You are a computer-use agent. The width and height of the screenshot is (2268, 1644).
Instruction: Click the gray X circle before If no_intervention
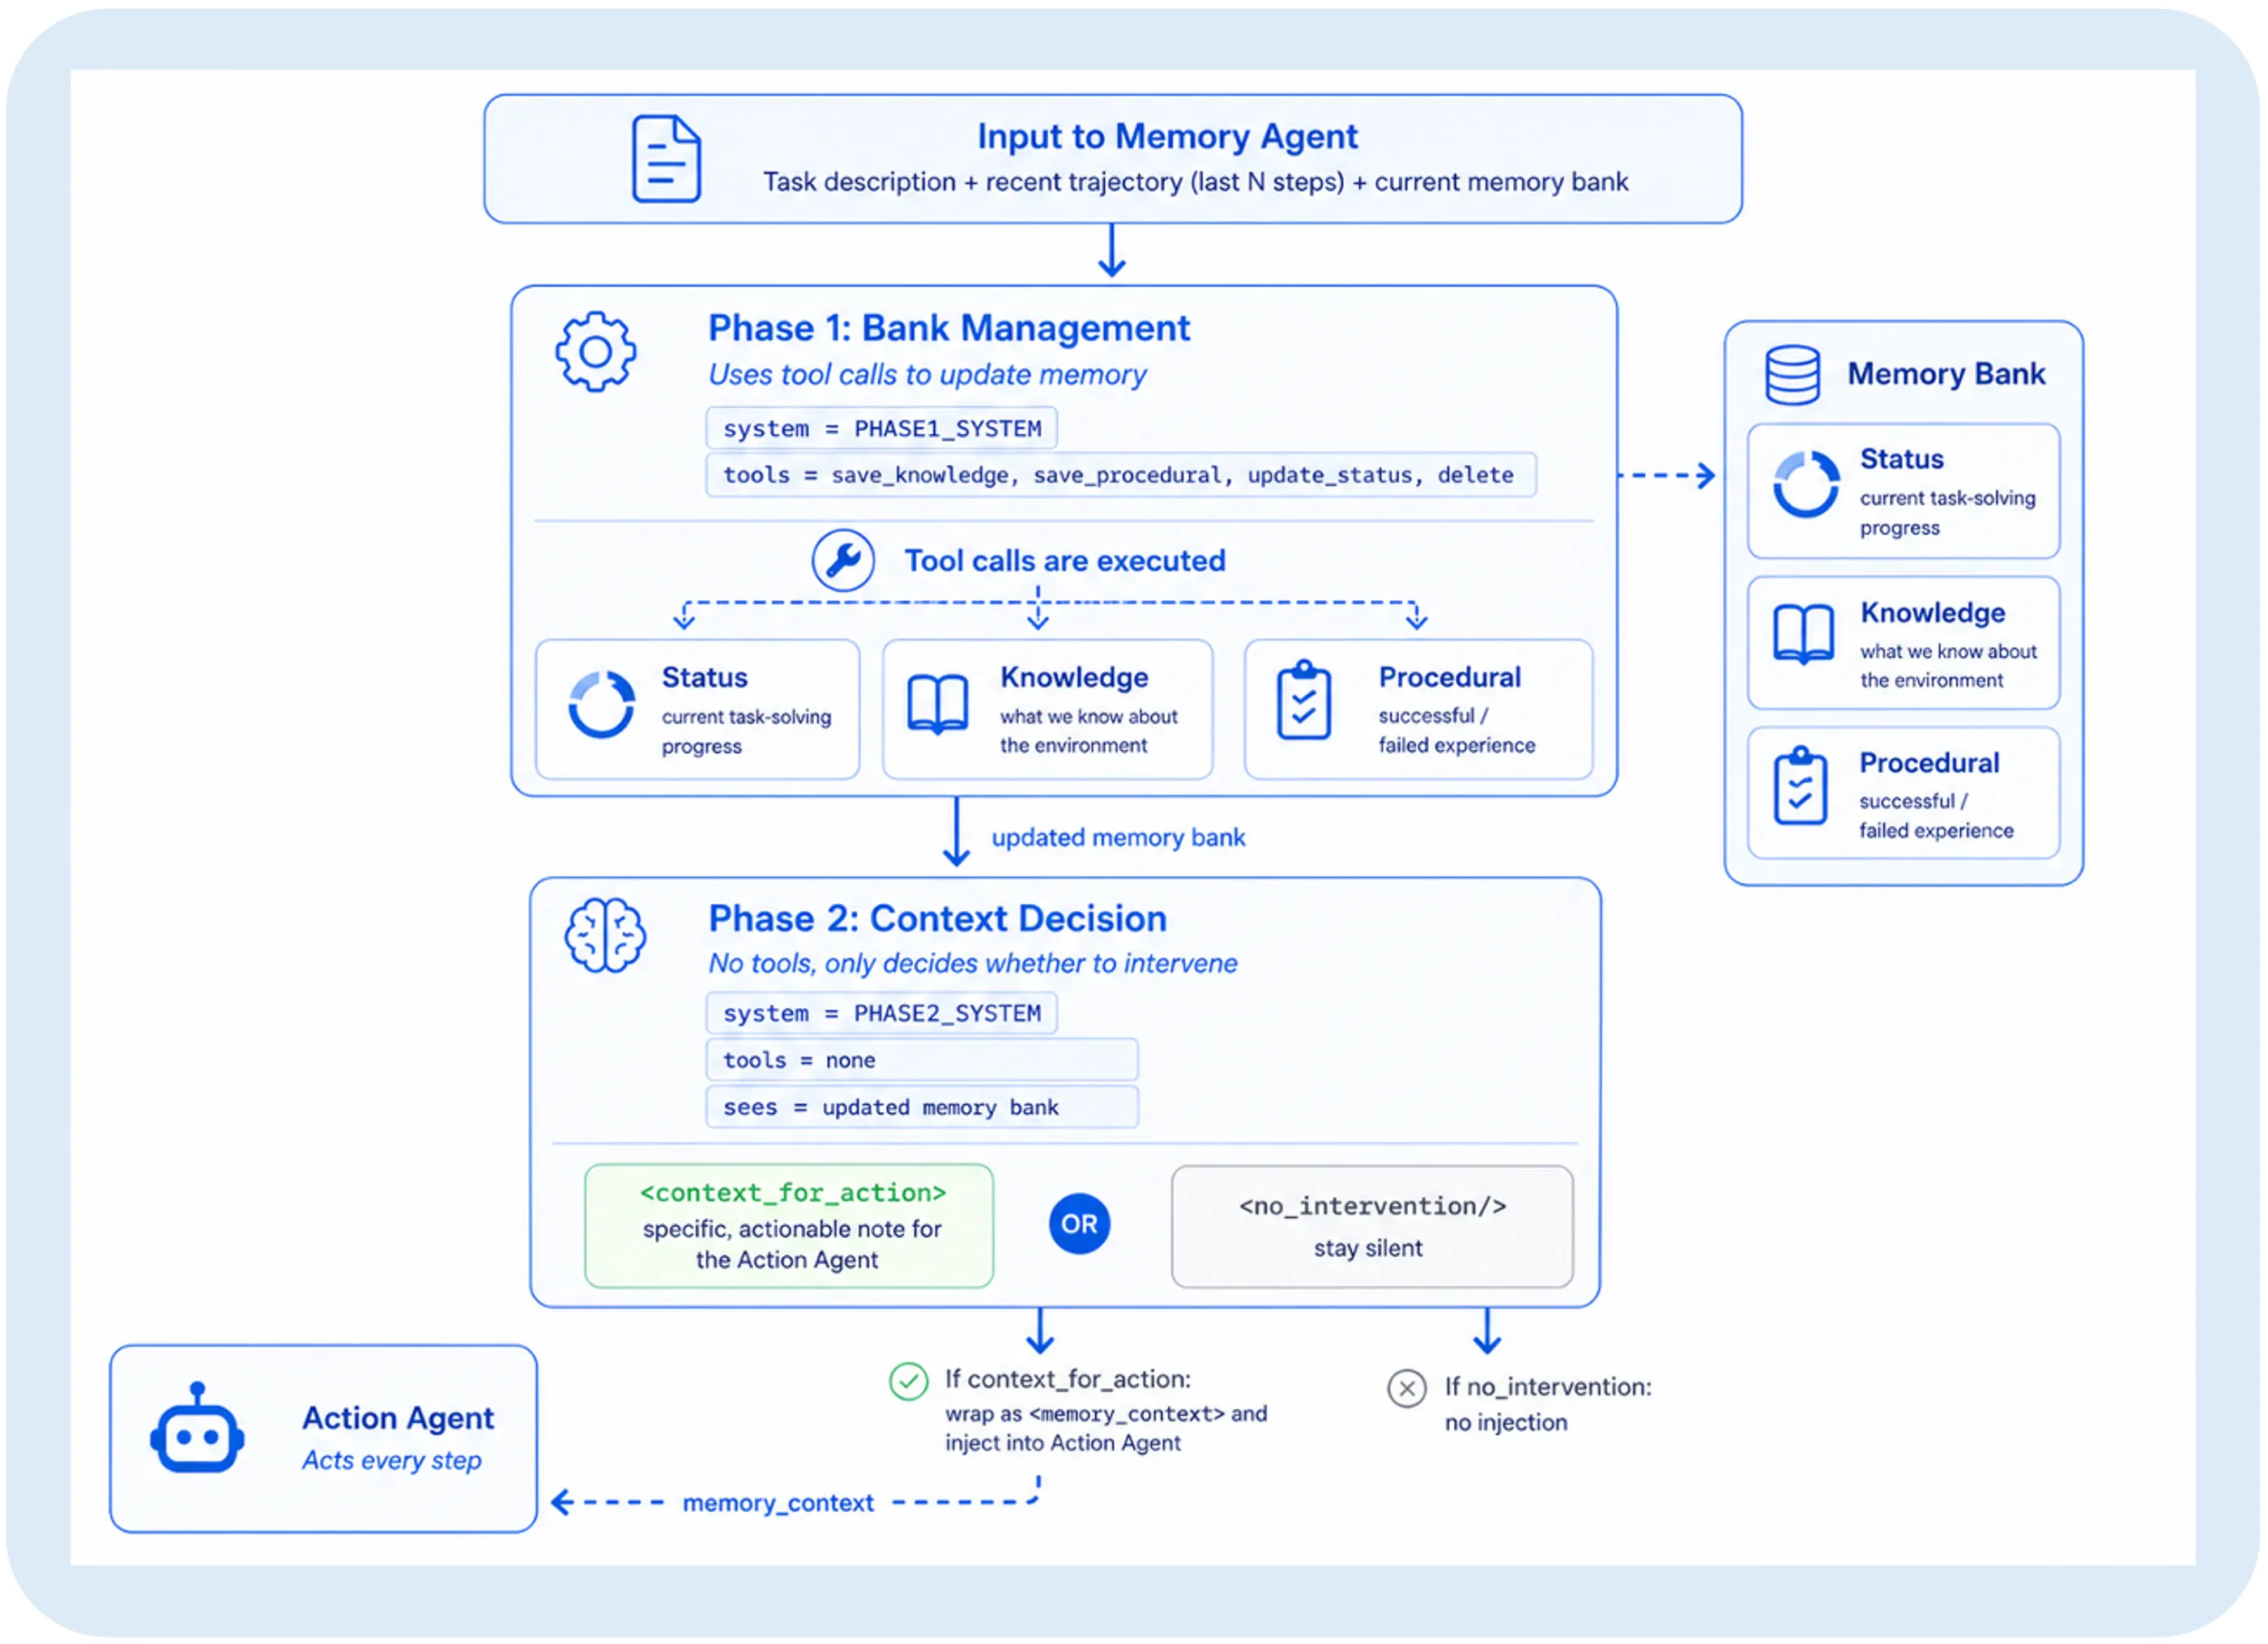[x=1406, y=1389]
